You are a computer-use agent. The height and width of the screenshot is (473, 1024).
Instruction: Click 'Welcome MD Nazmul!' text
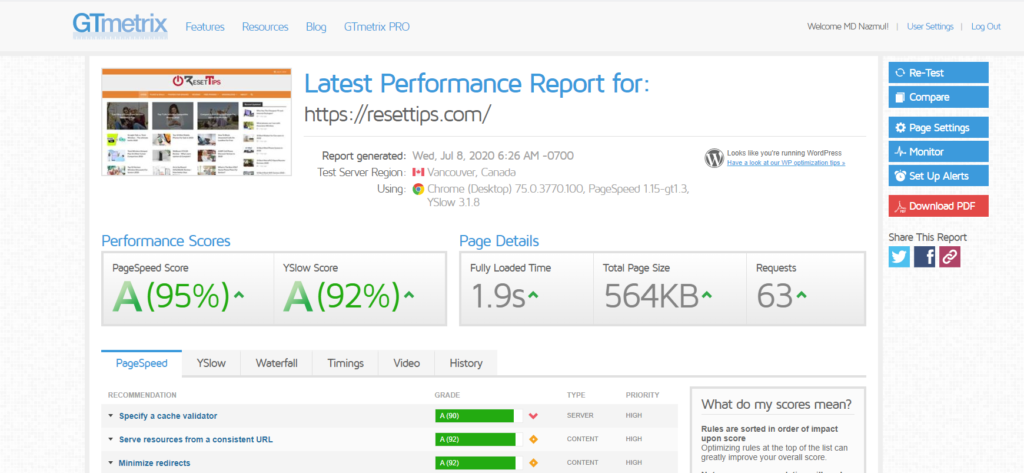(848, 27)
